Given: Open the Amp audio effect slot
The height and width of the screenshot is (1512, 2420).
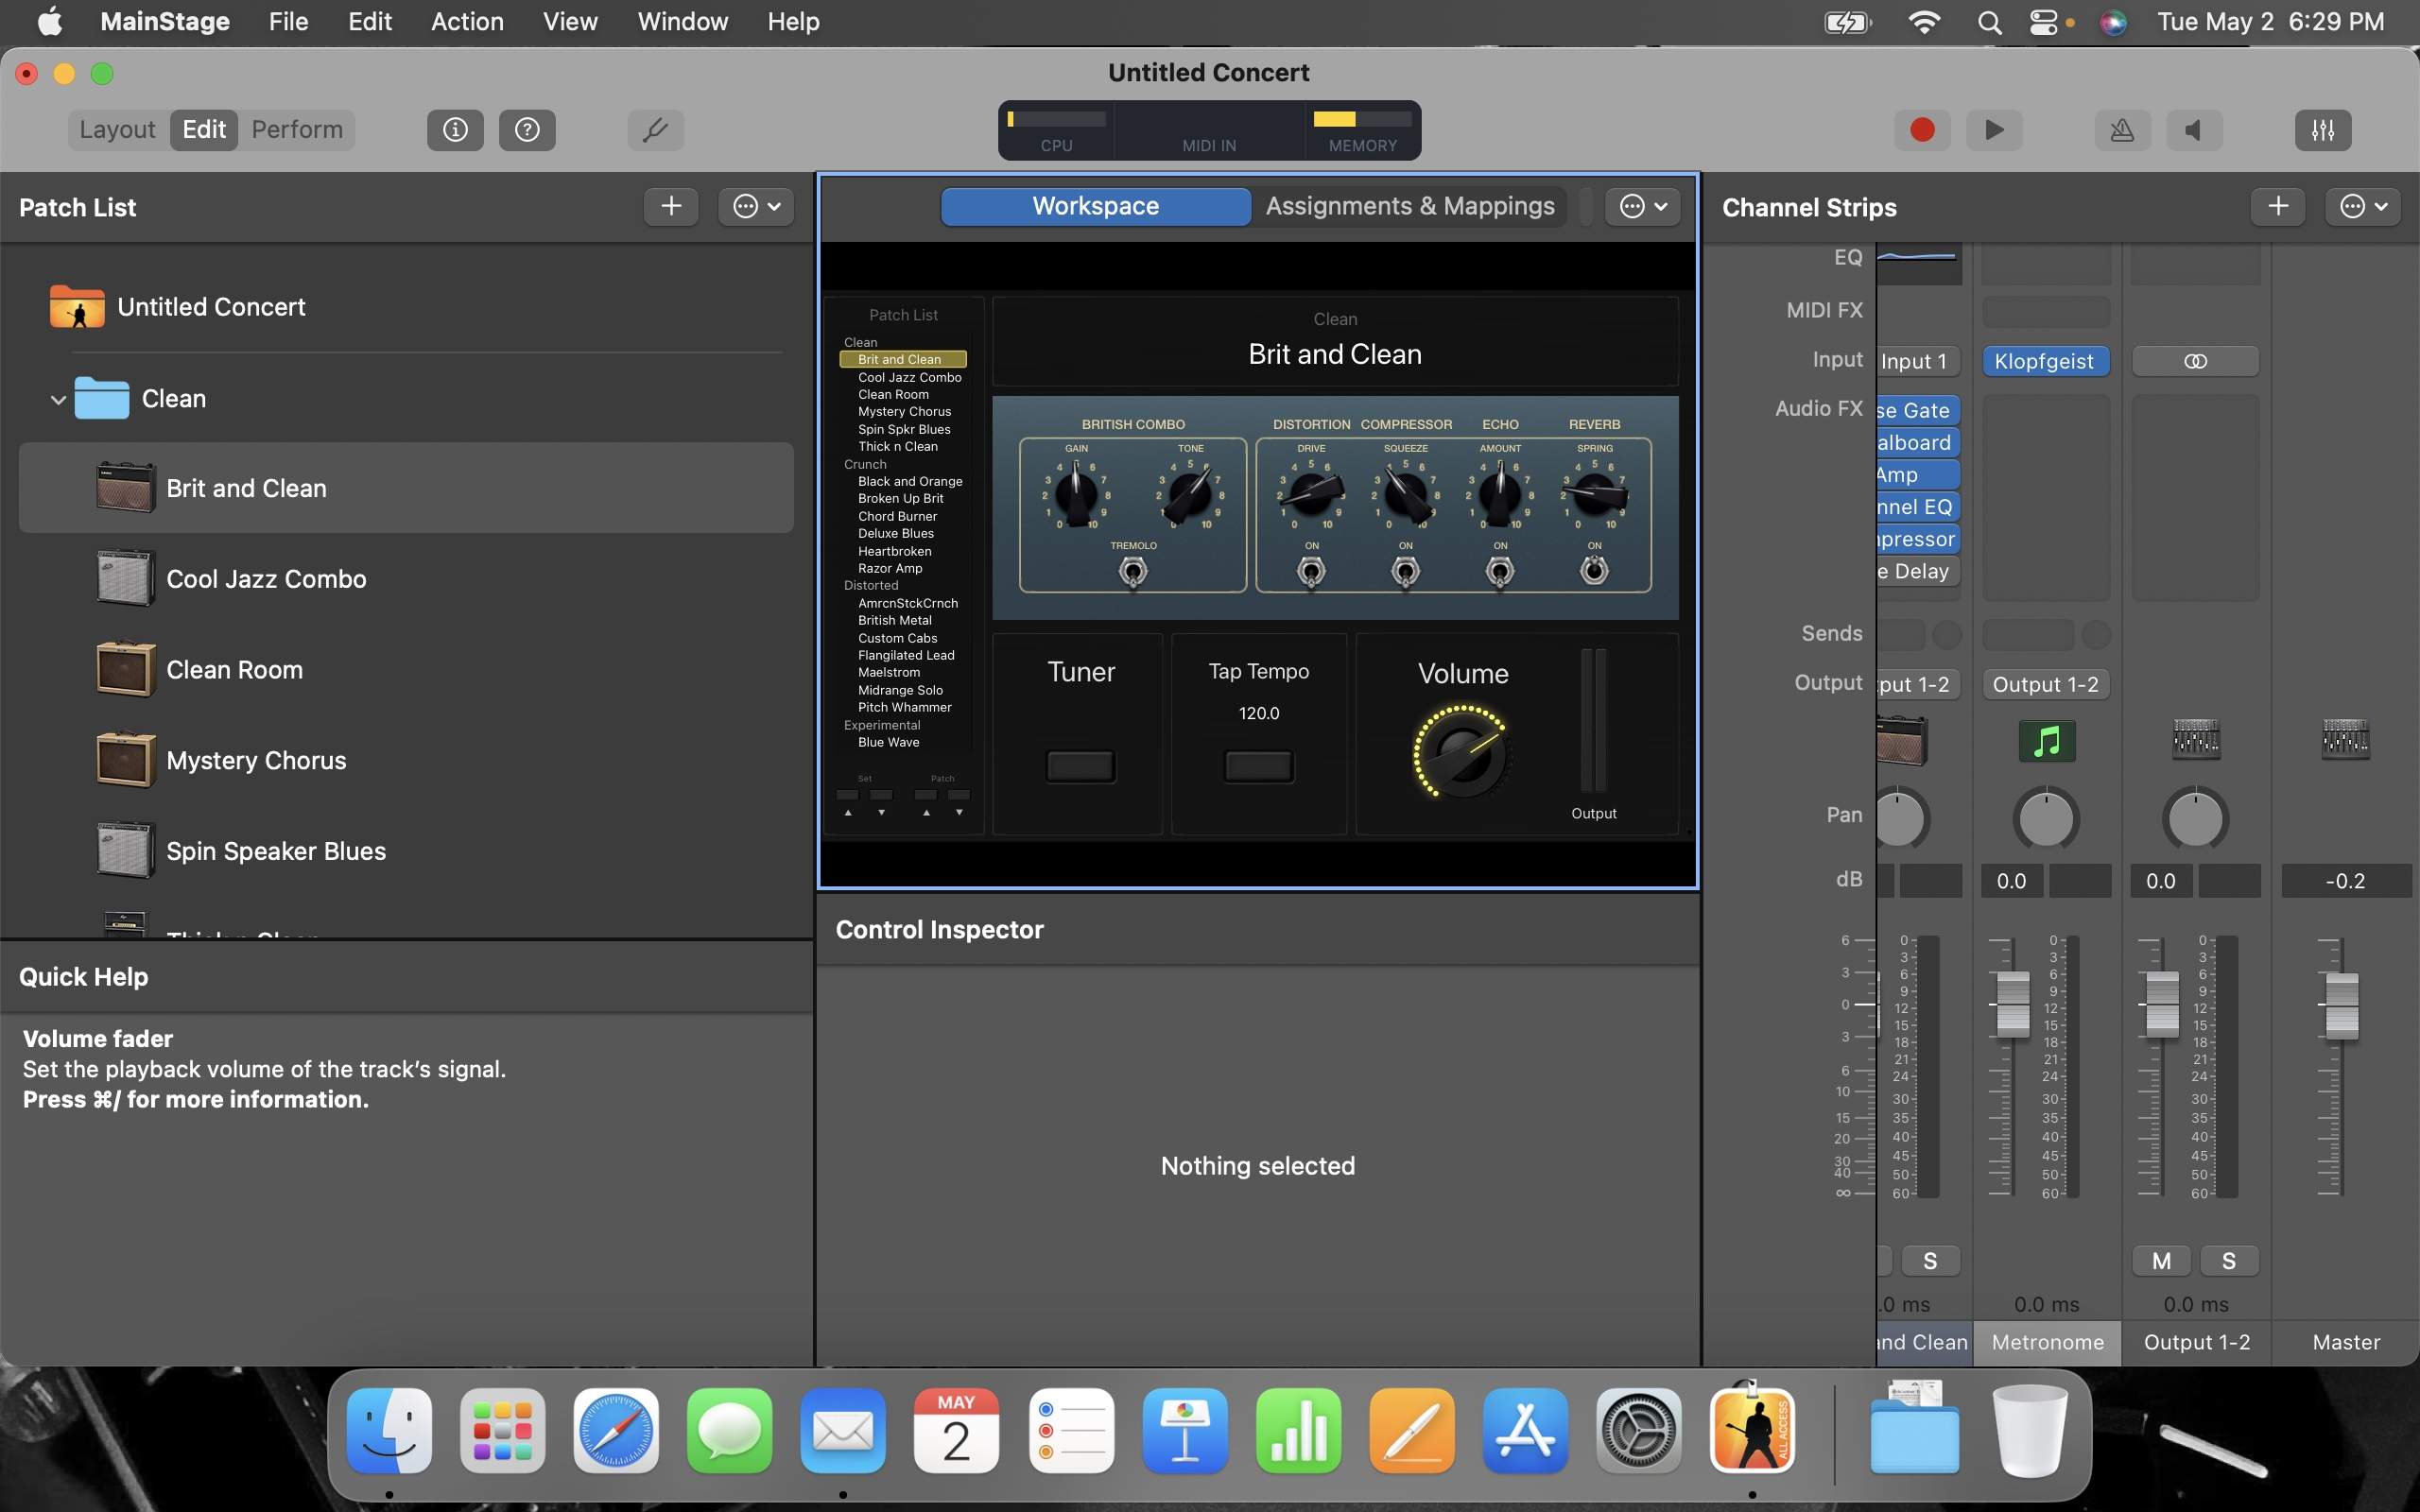Looking at the screenshot, I should (1918, 475).
